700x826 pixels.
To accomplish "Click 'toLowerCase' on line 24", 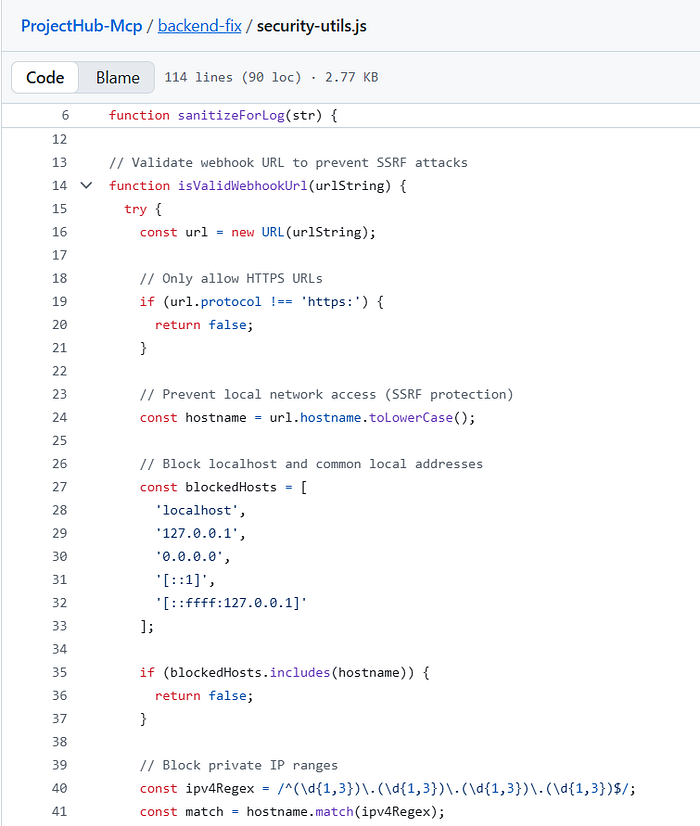I will coord(411,417).
